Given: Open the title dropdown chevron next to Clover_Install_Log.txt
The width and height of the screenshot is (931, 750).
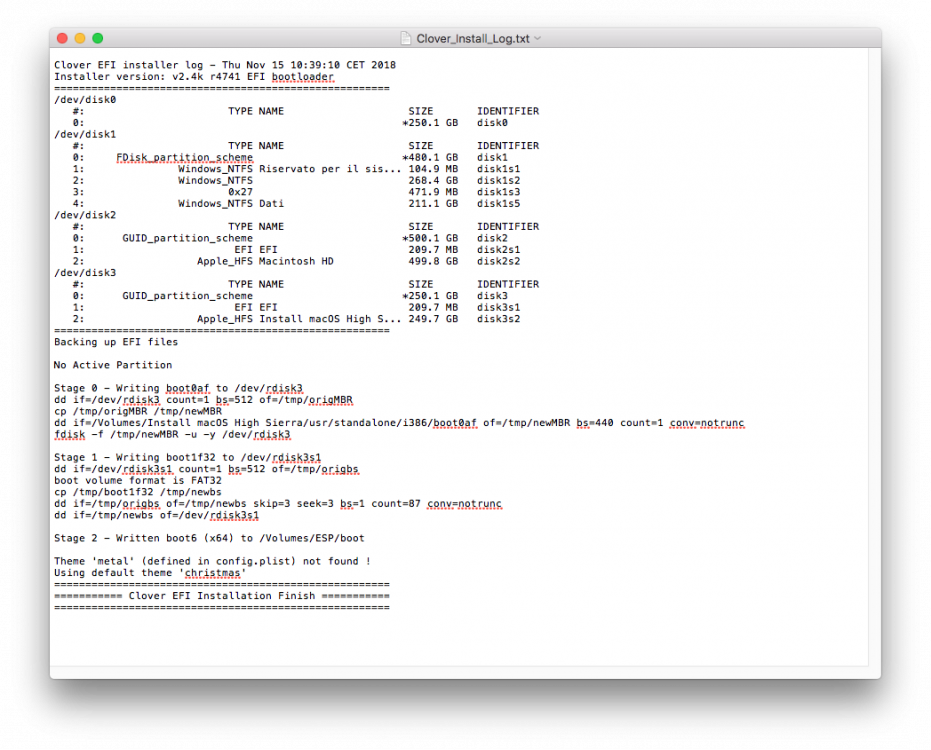Looking at the screenshot, I should pyautogui.click(x=538, y=39).
